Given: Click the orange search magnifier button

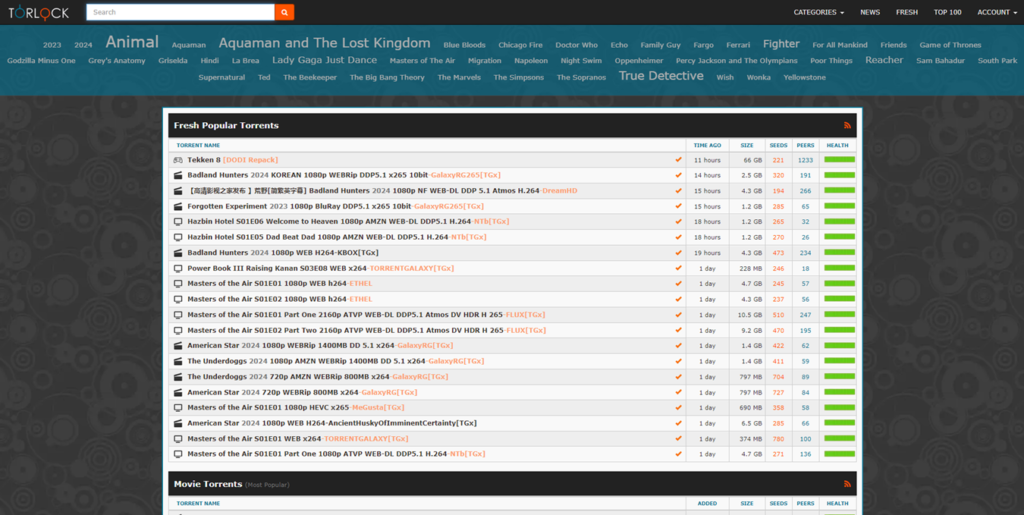Looking at the screenshot, I should [x=284, y=12].
